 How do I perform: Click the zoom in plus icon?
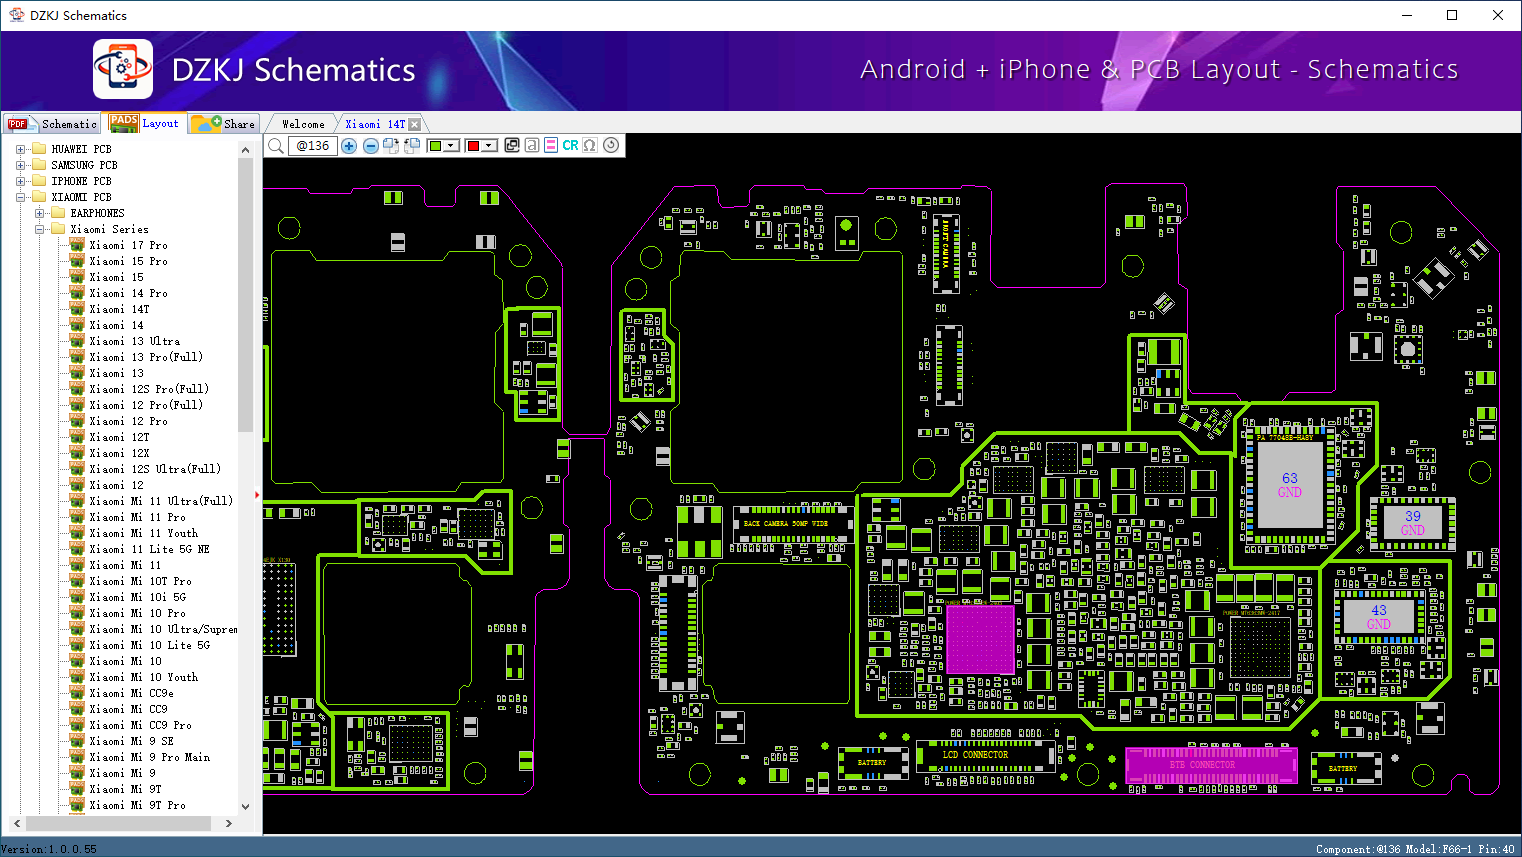[x=349, y=146]
